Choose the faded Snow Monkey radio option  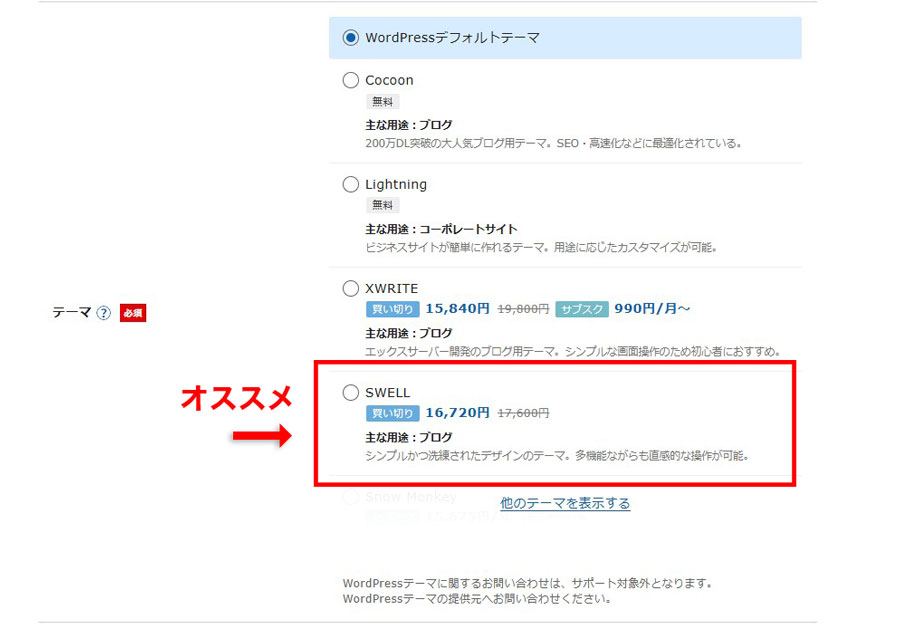(350, 497)
